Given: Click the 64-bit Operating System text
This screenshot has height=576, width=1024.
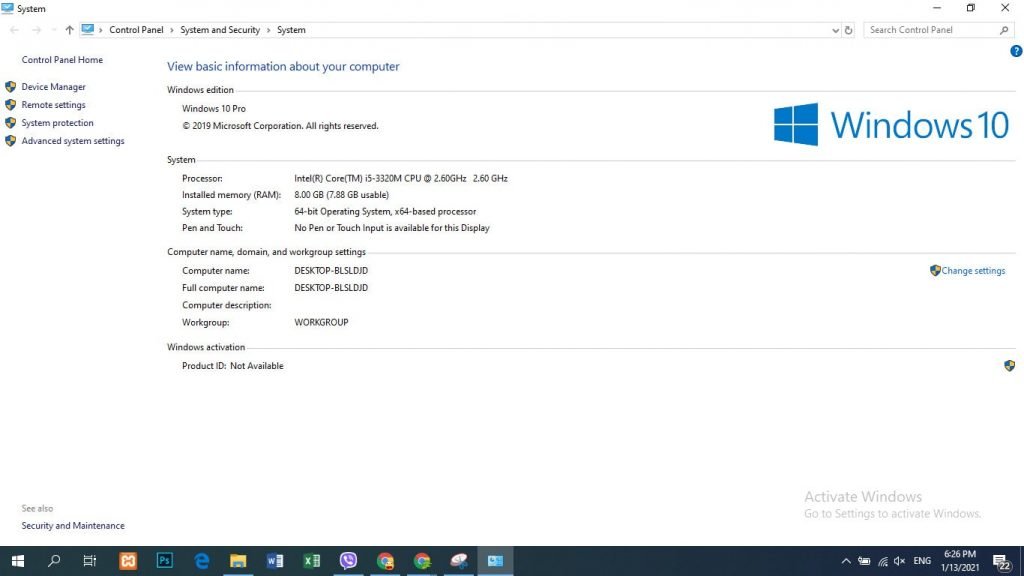Looking at the screenshot, I should coord(385,212).
